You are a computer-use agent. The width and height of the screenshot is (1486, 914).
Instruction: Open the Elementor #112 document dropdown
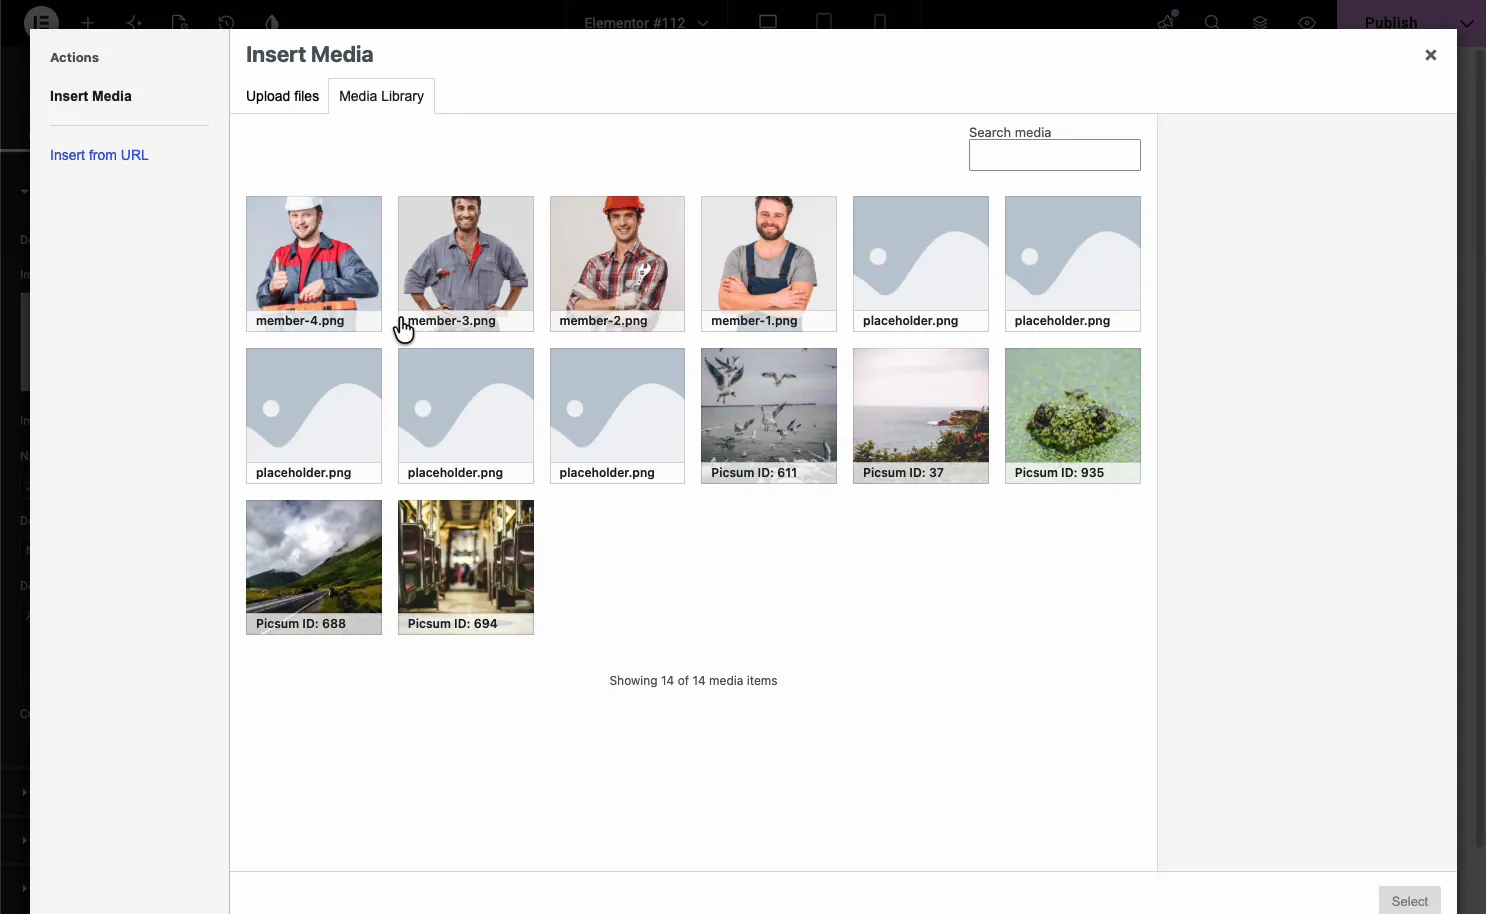(x=646, y=22)
